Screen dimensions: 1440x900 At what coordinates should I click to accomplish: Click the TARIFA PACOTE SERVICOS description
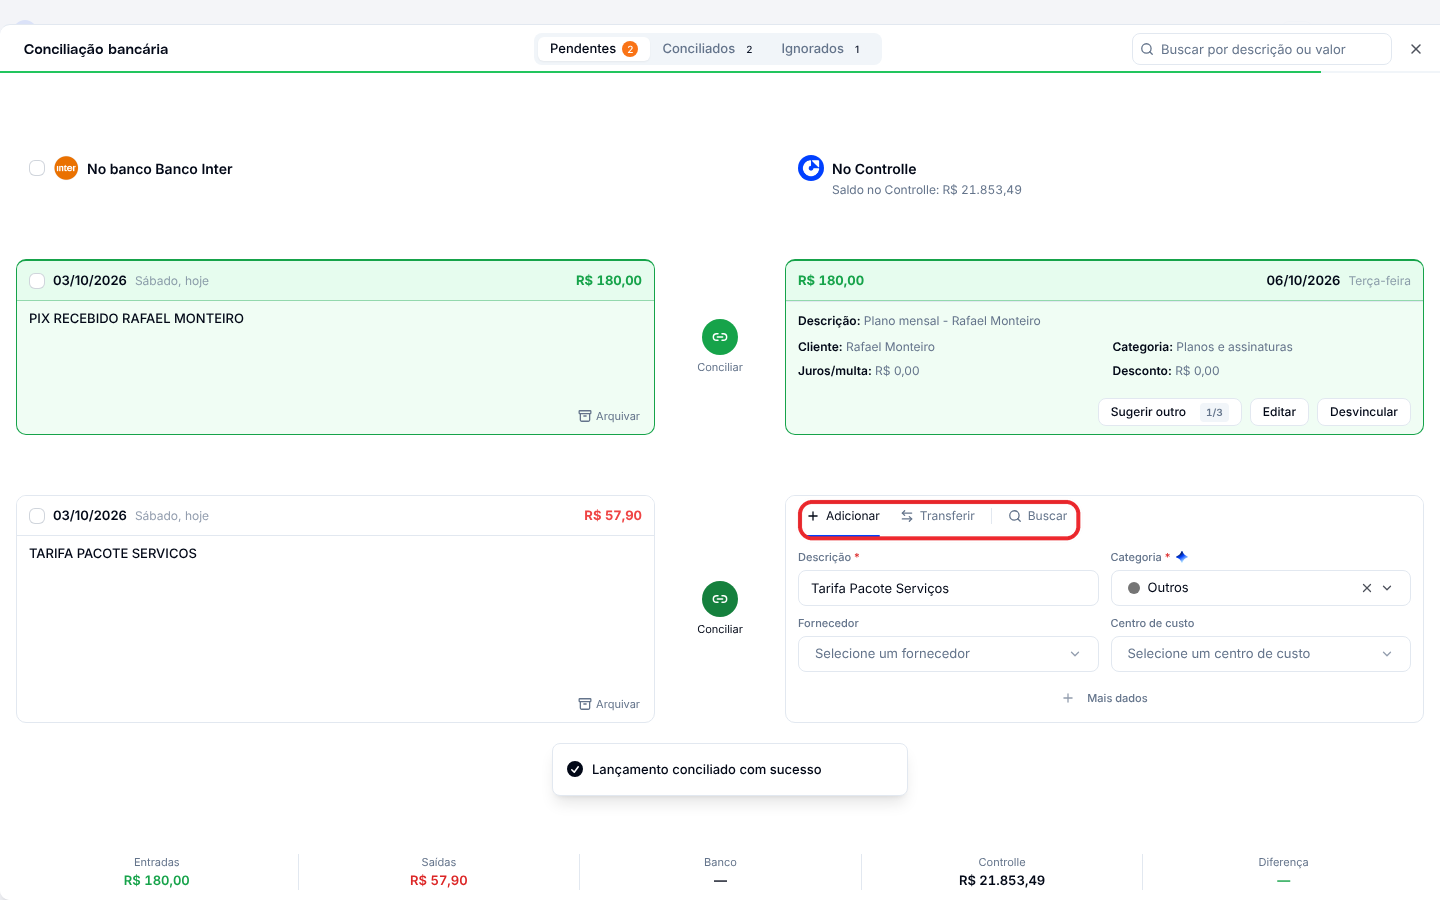coord(113,554)
